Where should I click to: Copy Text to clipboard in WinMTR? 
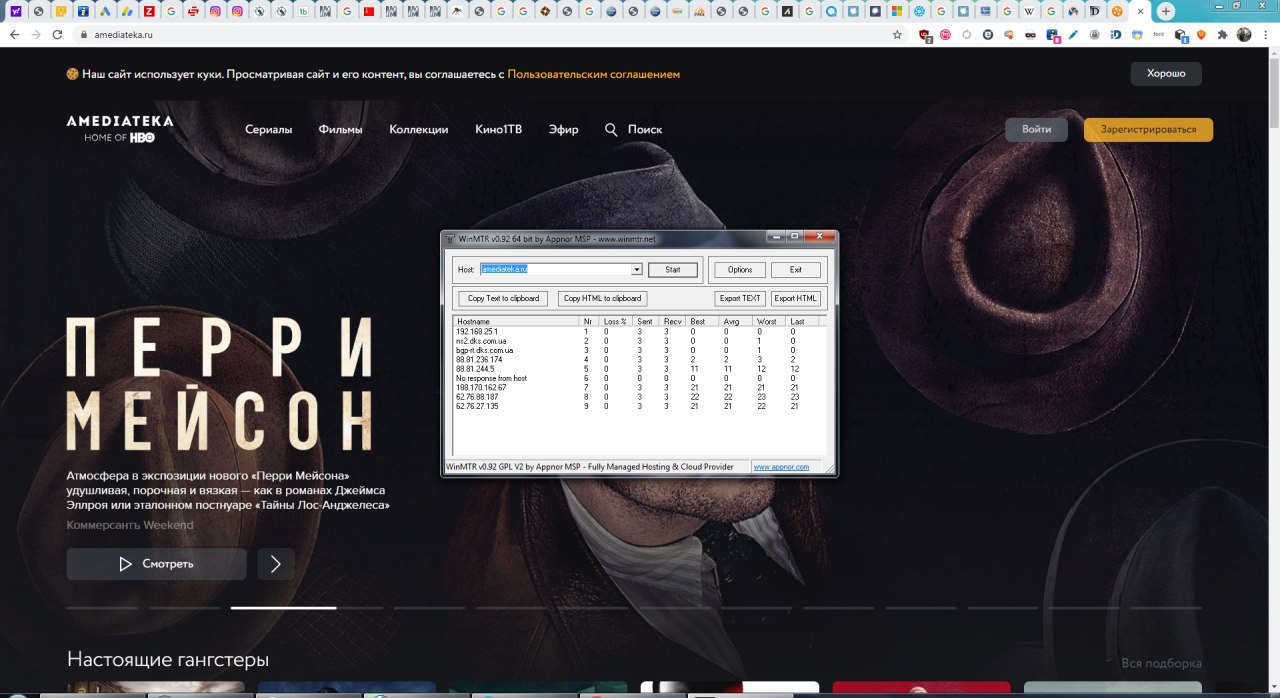[504, 298]
